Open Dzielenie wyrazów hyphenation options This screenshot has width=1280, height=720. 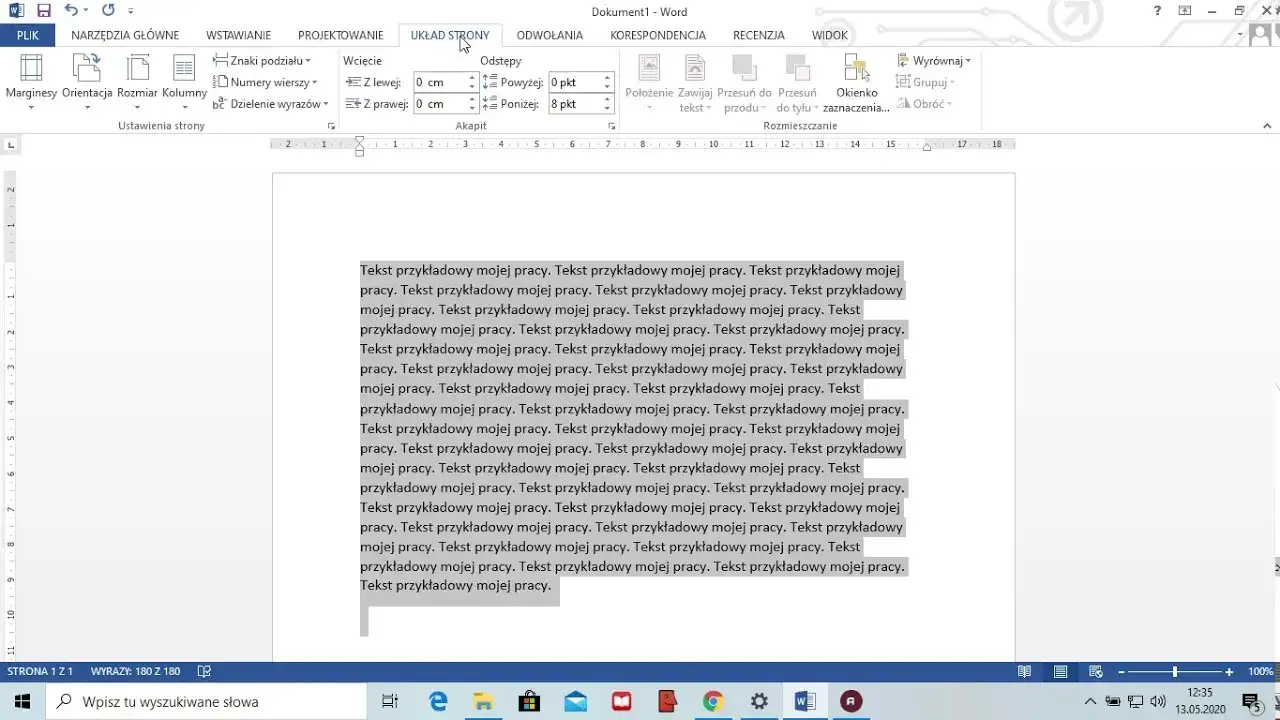click(x=268, y=103)
